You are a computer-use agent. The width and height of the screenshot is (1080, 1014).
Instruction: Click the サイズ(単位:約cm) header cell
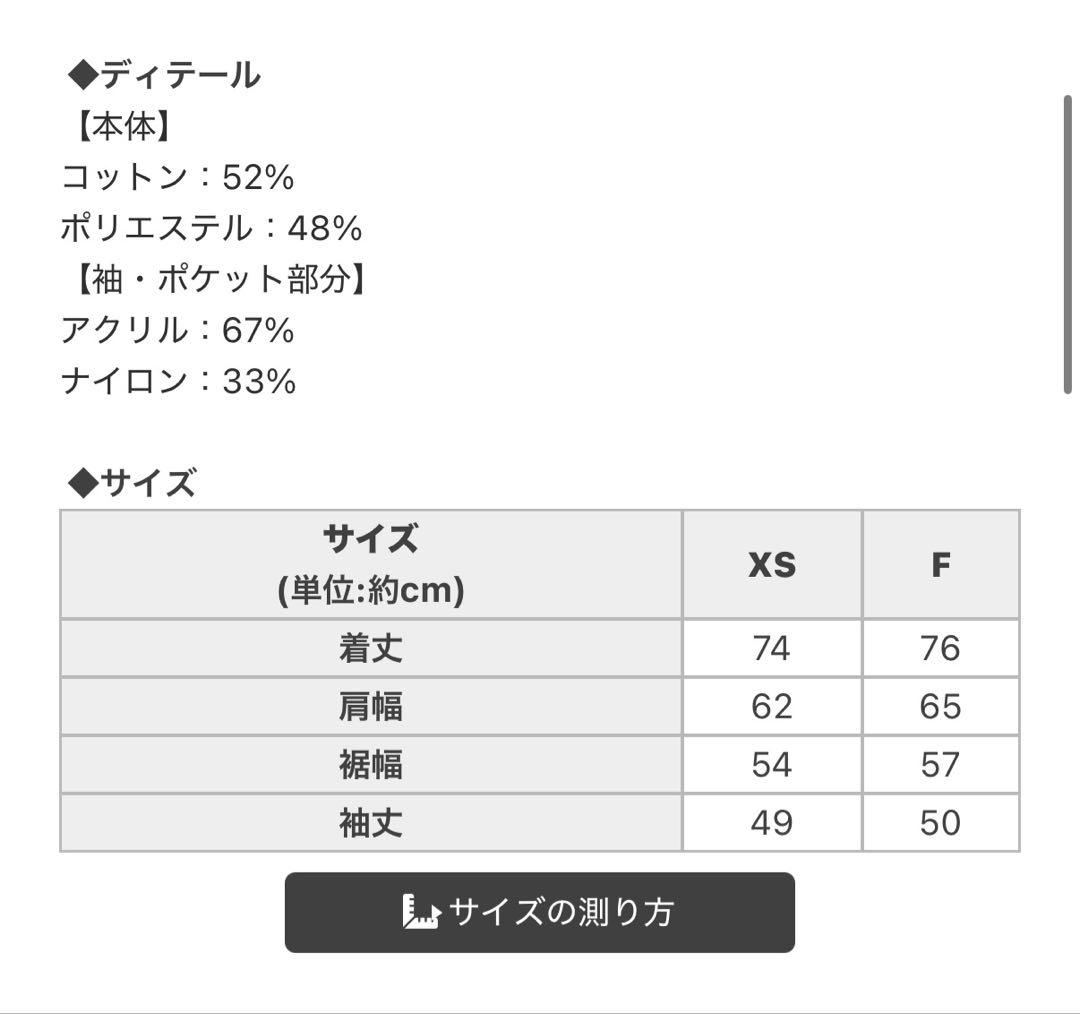(370, 564)
